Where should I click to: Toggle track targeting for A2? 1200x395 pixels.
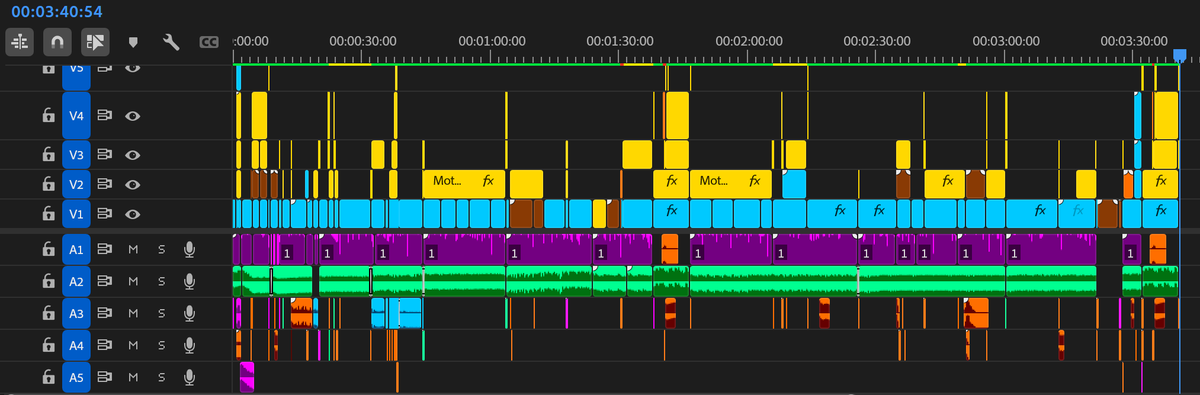point(76,282)
